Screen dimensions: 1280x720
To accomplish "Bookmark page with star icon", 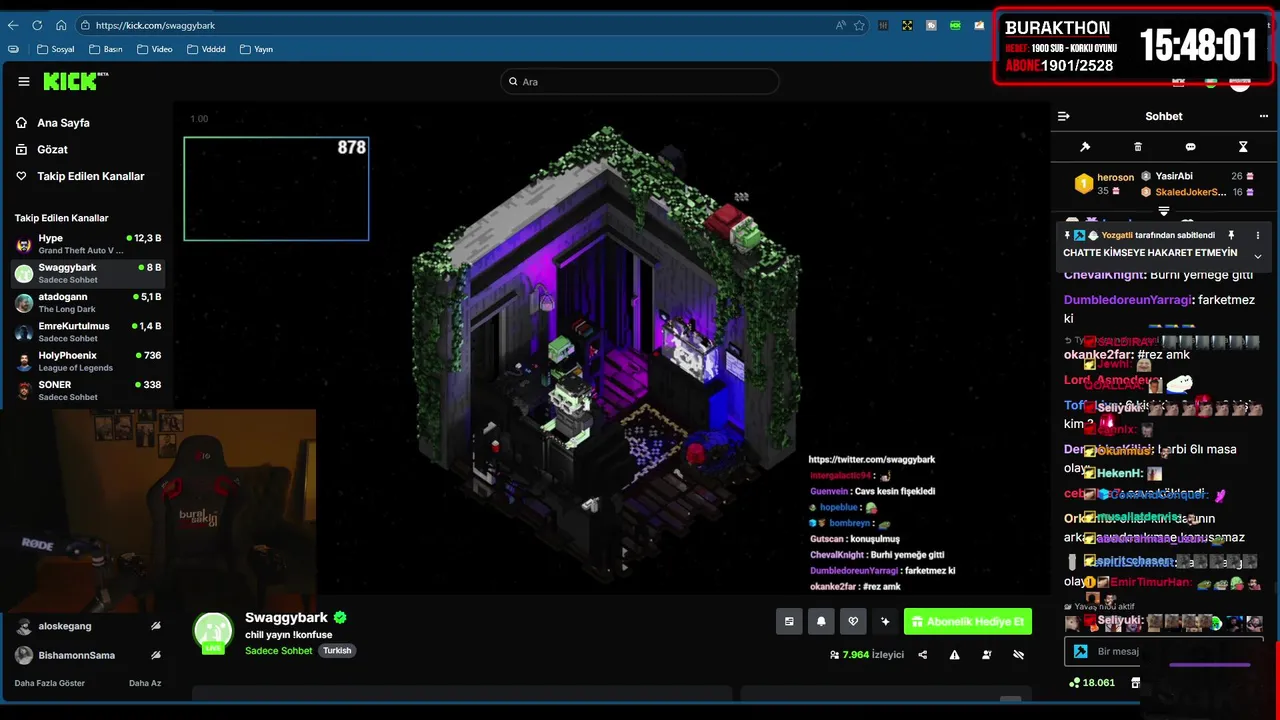I will (x=859, y=25).
